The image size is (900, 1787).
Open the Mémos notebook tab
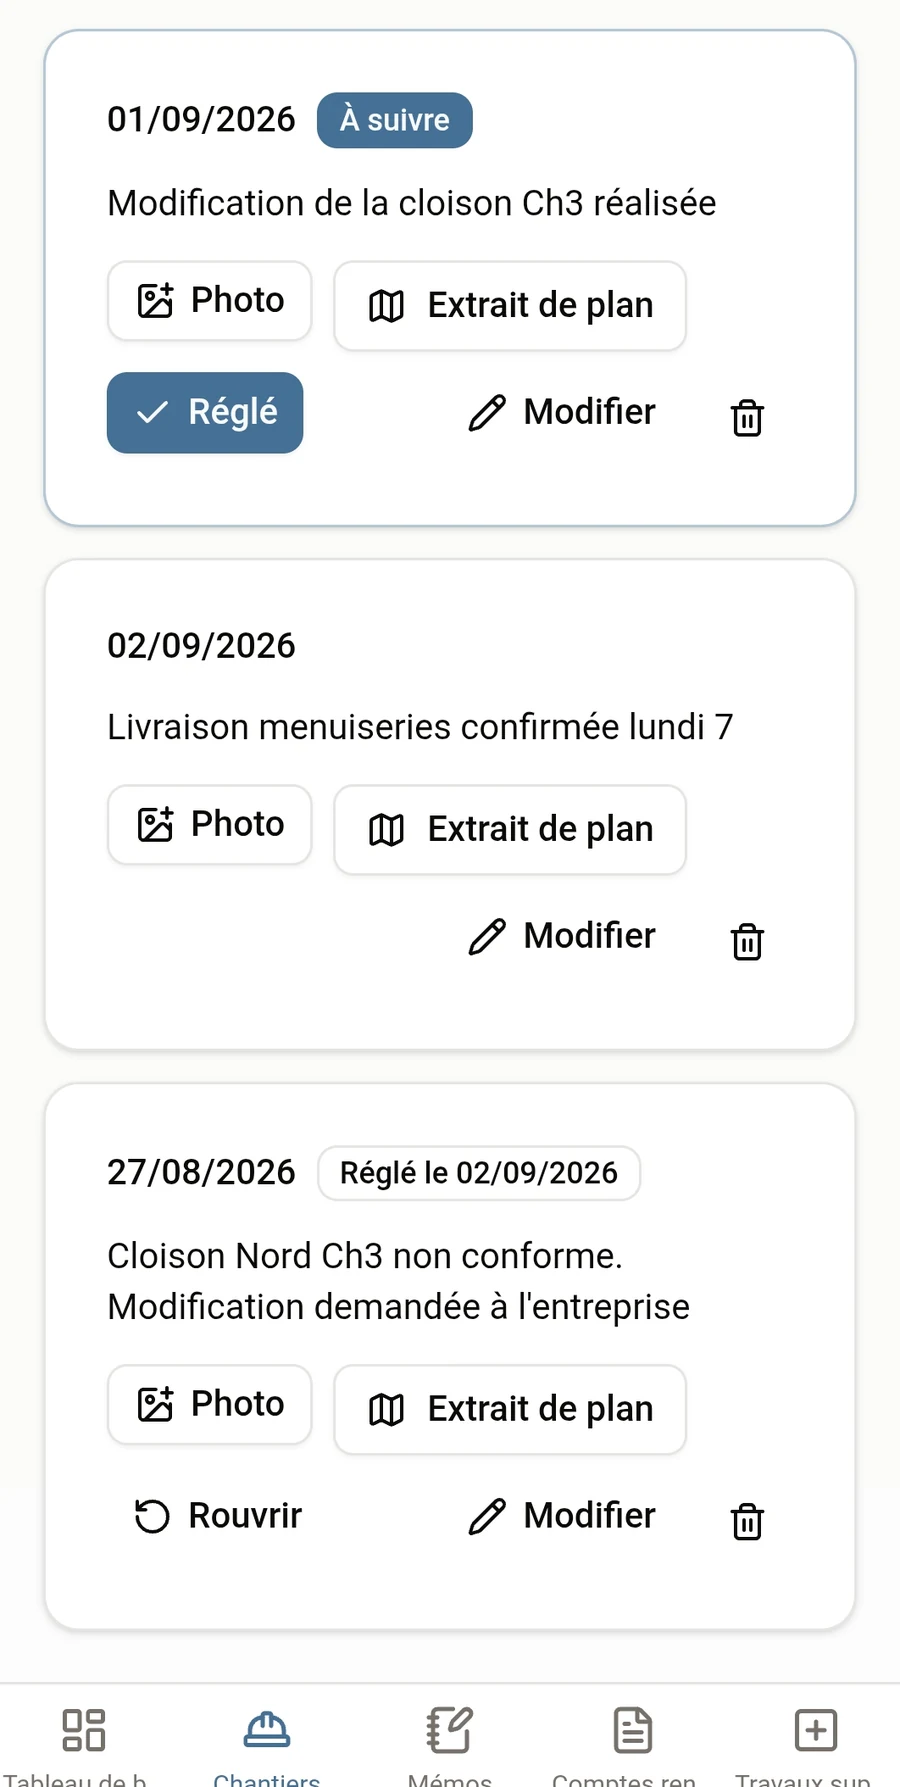click(x=449, y=1740)
